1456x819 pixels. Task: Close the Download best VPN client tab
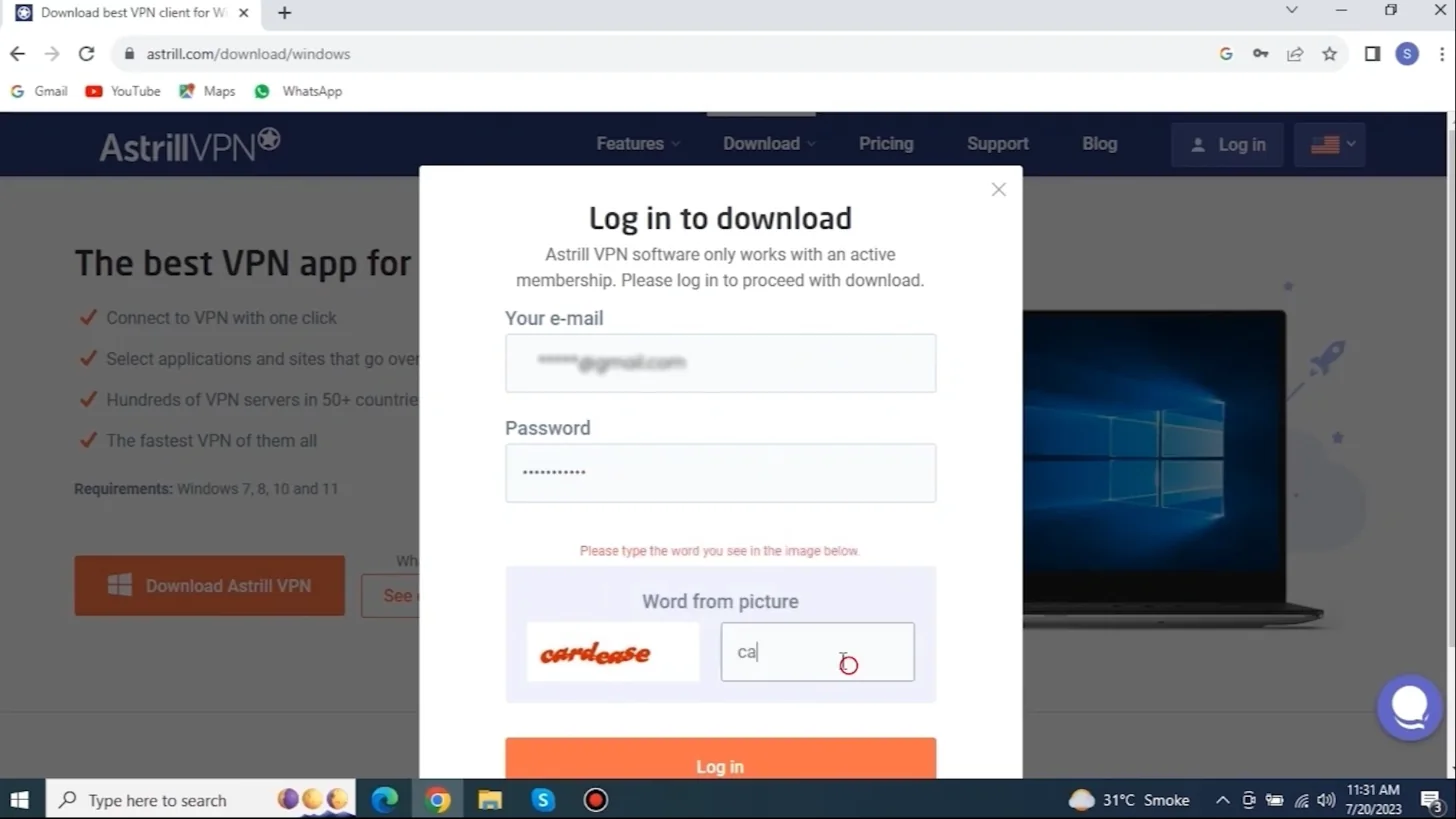243,13
